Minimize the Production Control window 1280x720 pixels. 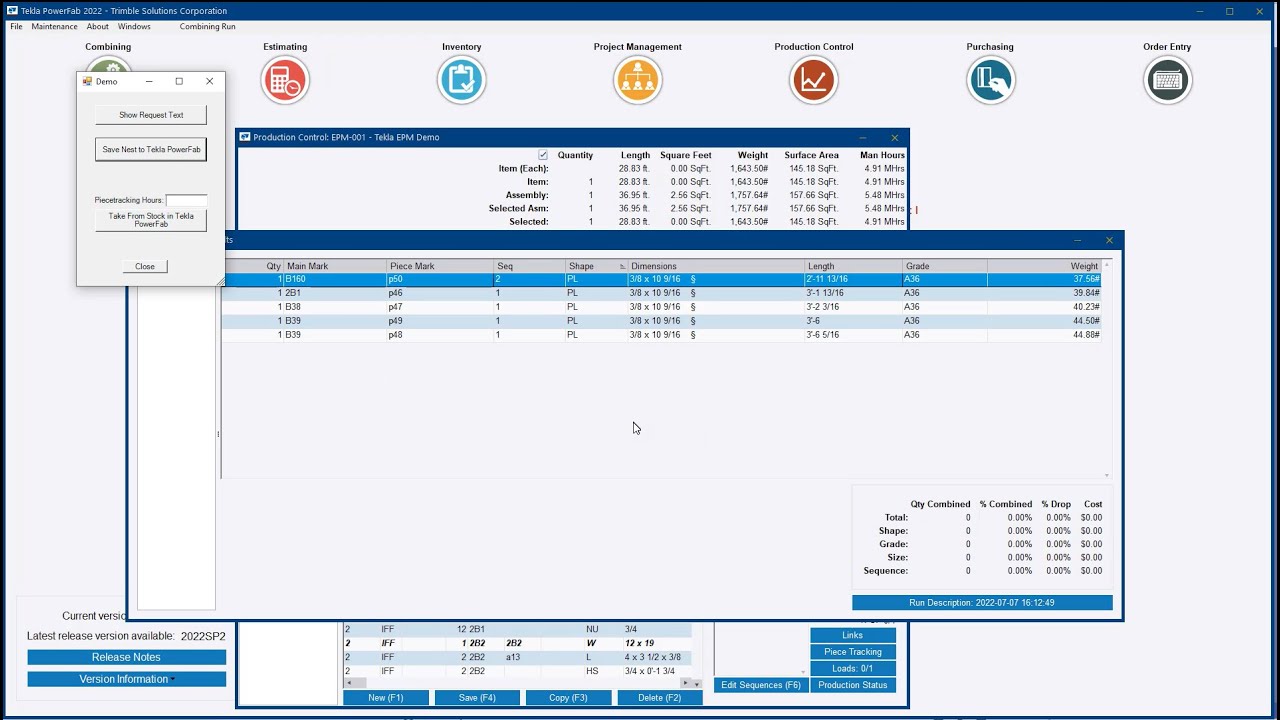click(x=863, y=137)
